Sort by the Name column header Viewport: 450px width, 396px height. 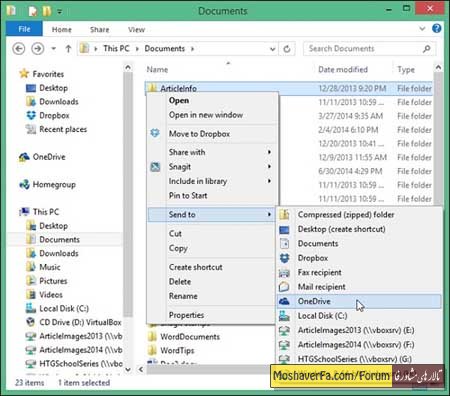point(157,69)
